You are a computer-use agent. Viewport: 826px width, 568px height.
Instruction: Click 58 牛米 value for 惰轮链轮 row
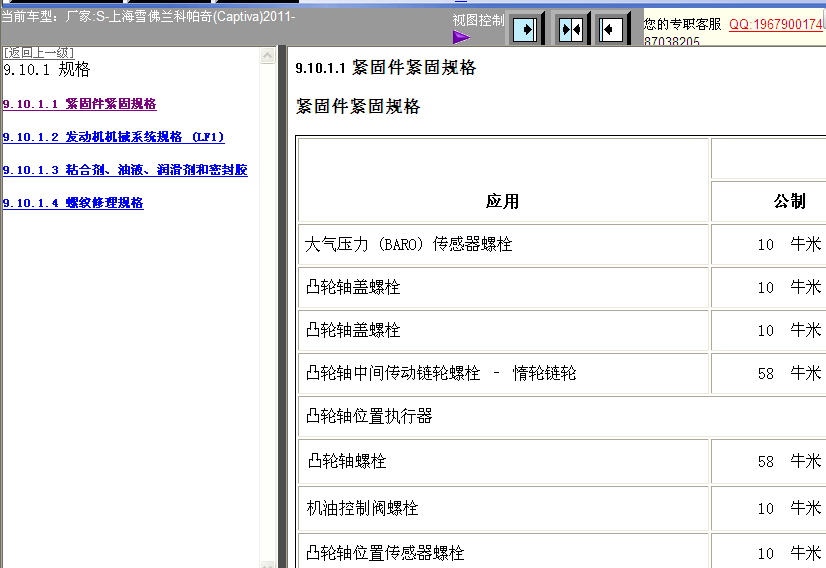[x=789, y=373]
